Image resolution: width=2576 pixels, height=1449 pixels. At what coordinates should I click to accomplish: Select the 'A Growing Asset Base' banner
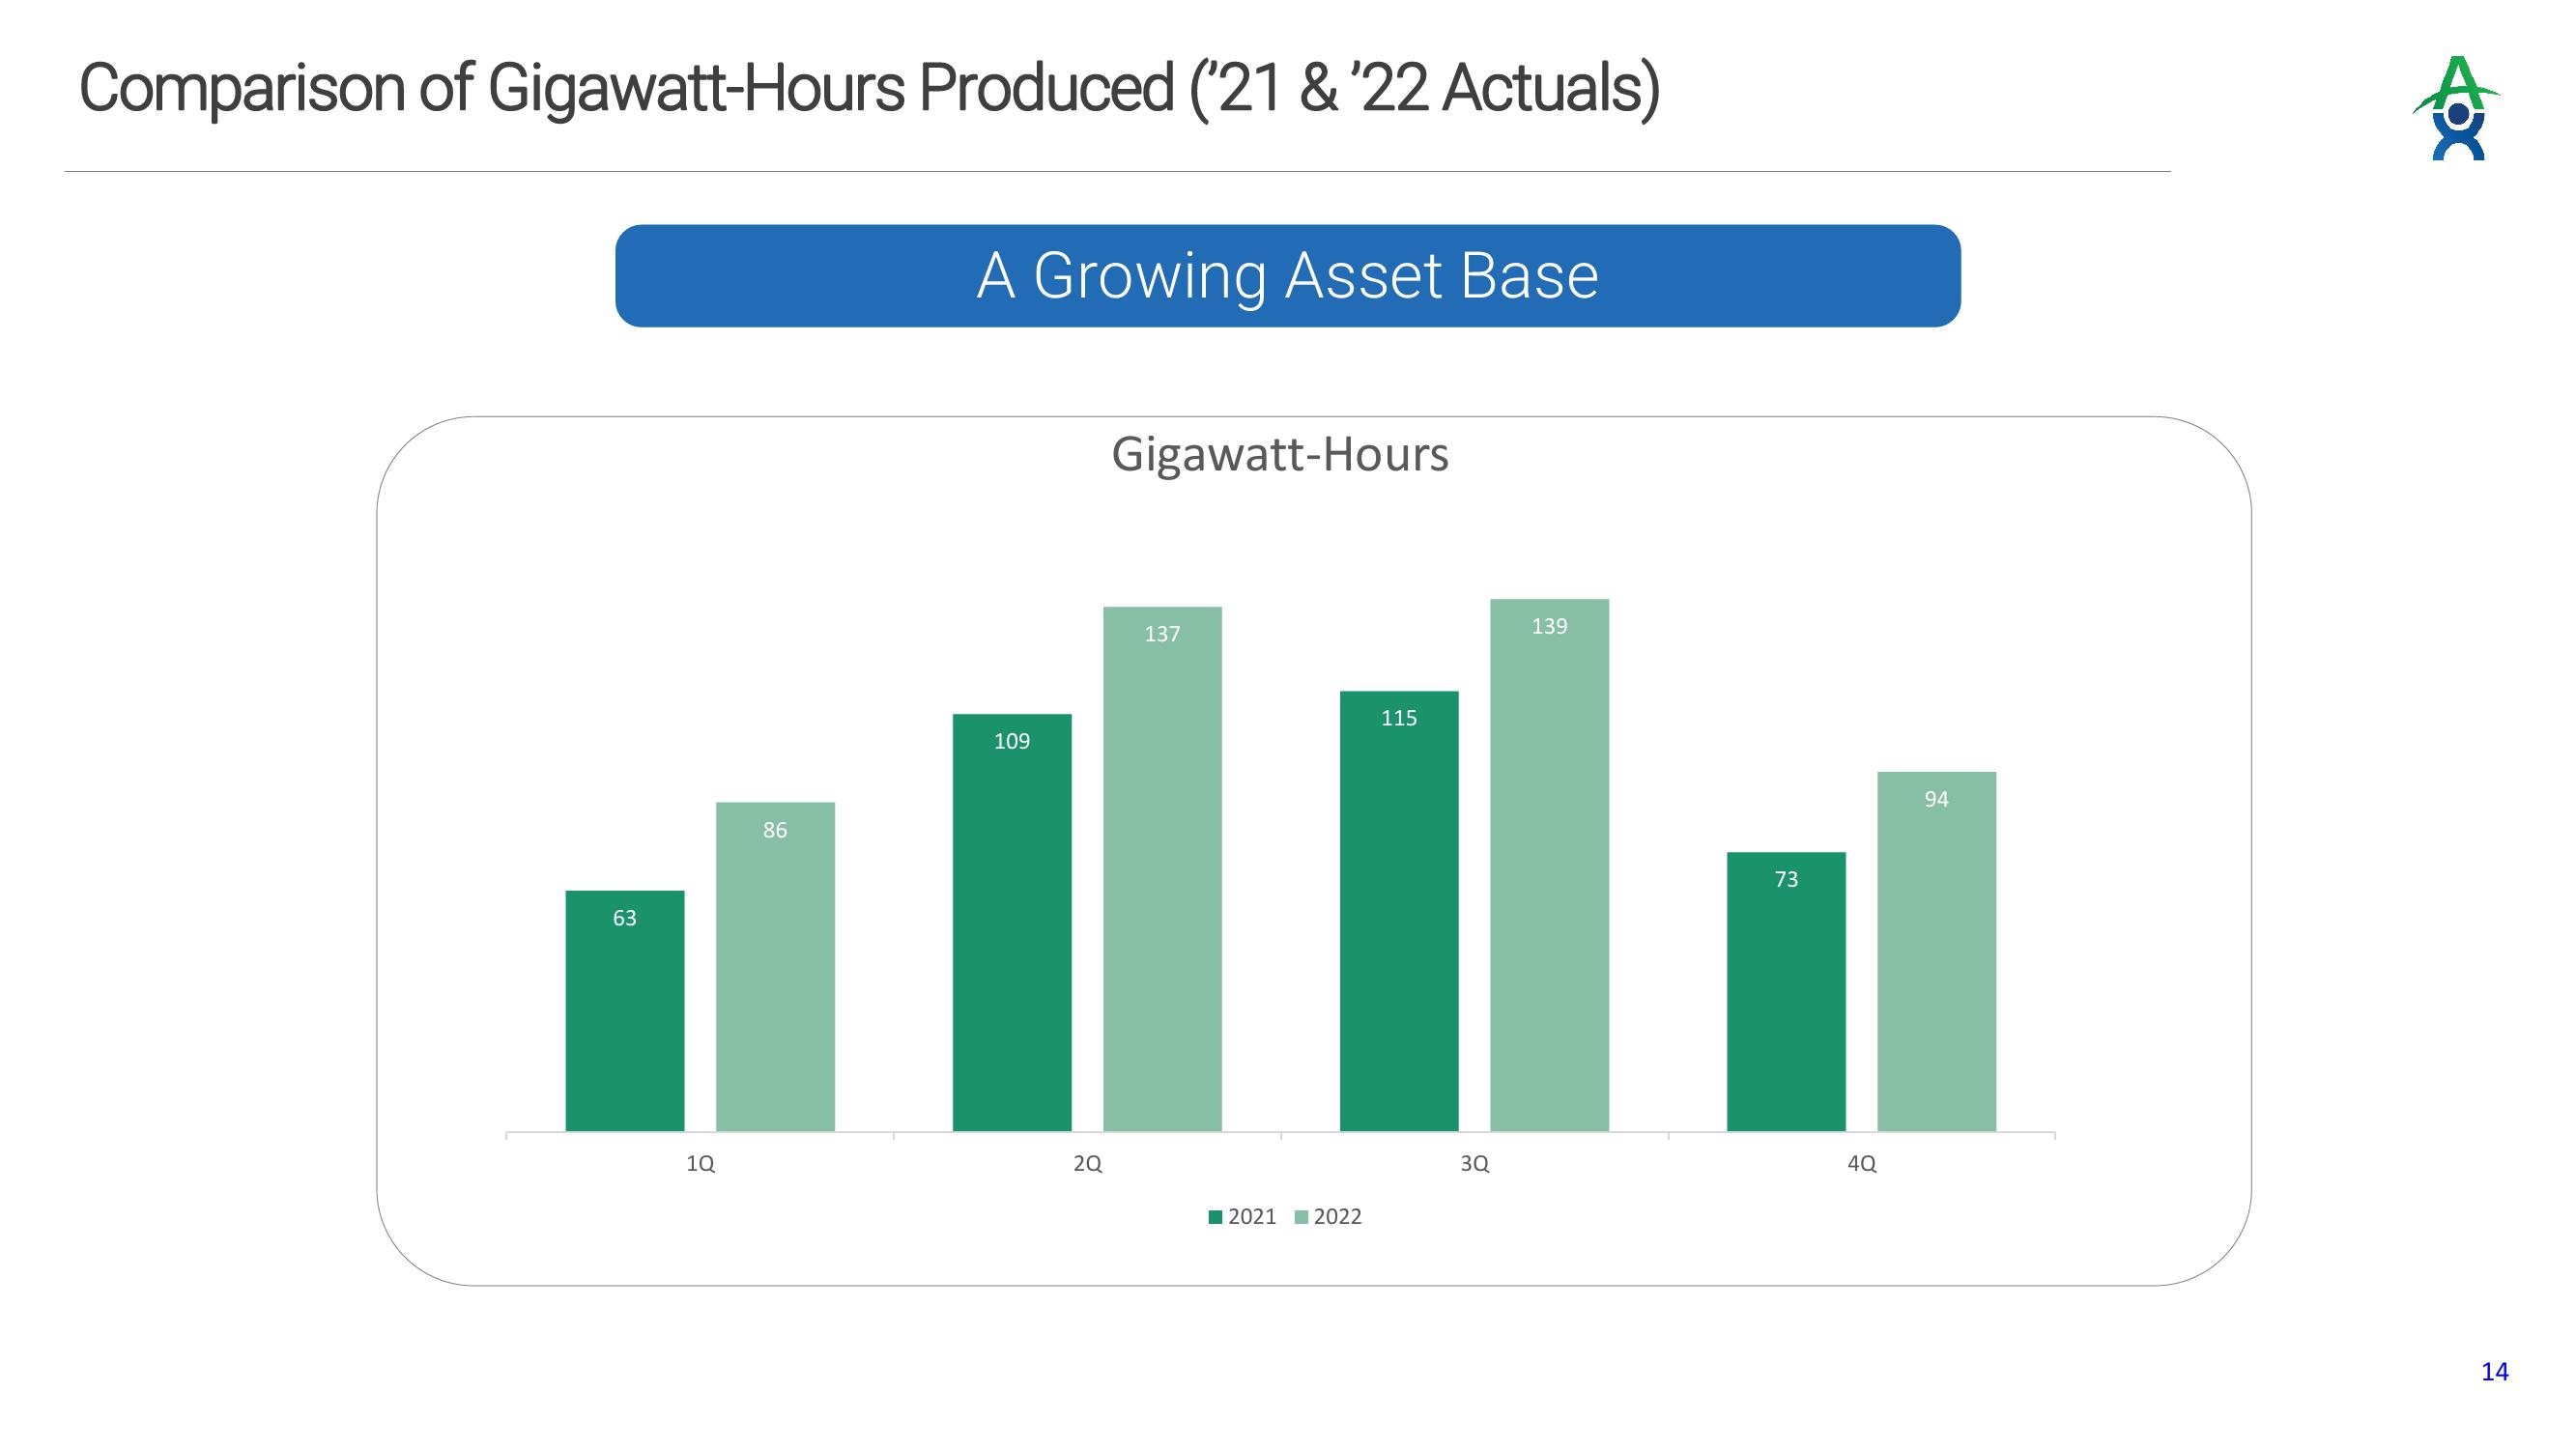click(1288, 276)
